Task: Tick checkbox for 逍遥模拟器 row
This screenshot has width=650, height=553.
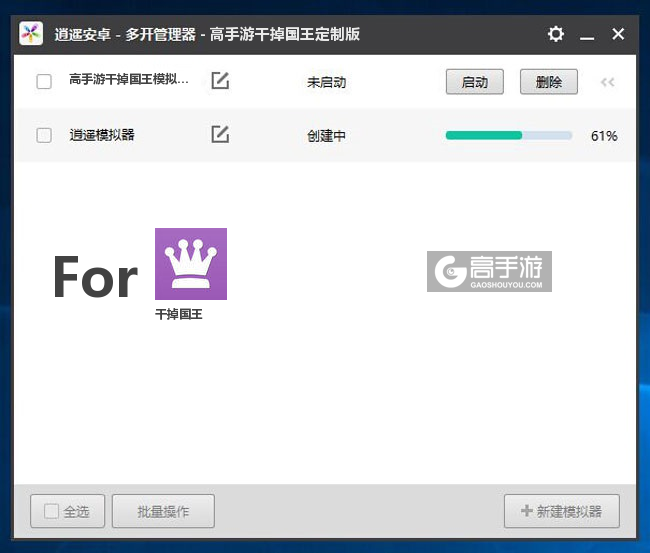Action: pos(44,135)
